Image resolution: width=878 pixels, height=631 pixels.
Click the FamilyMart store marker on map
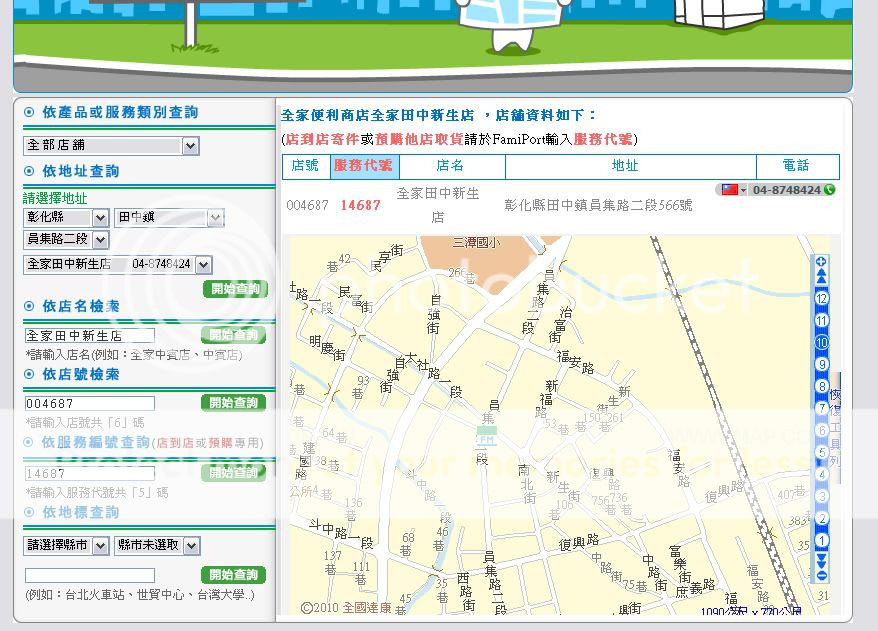pyautogui.click(x=486, y=438)
